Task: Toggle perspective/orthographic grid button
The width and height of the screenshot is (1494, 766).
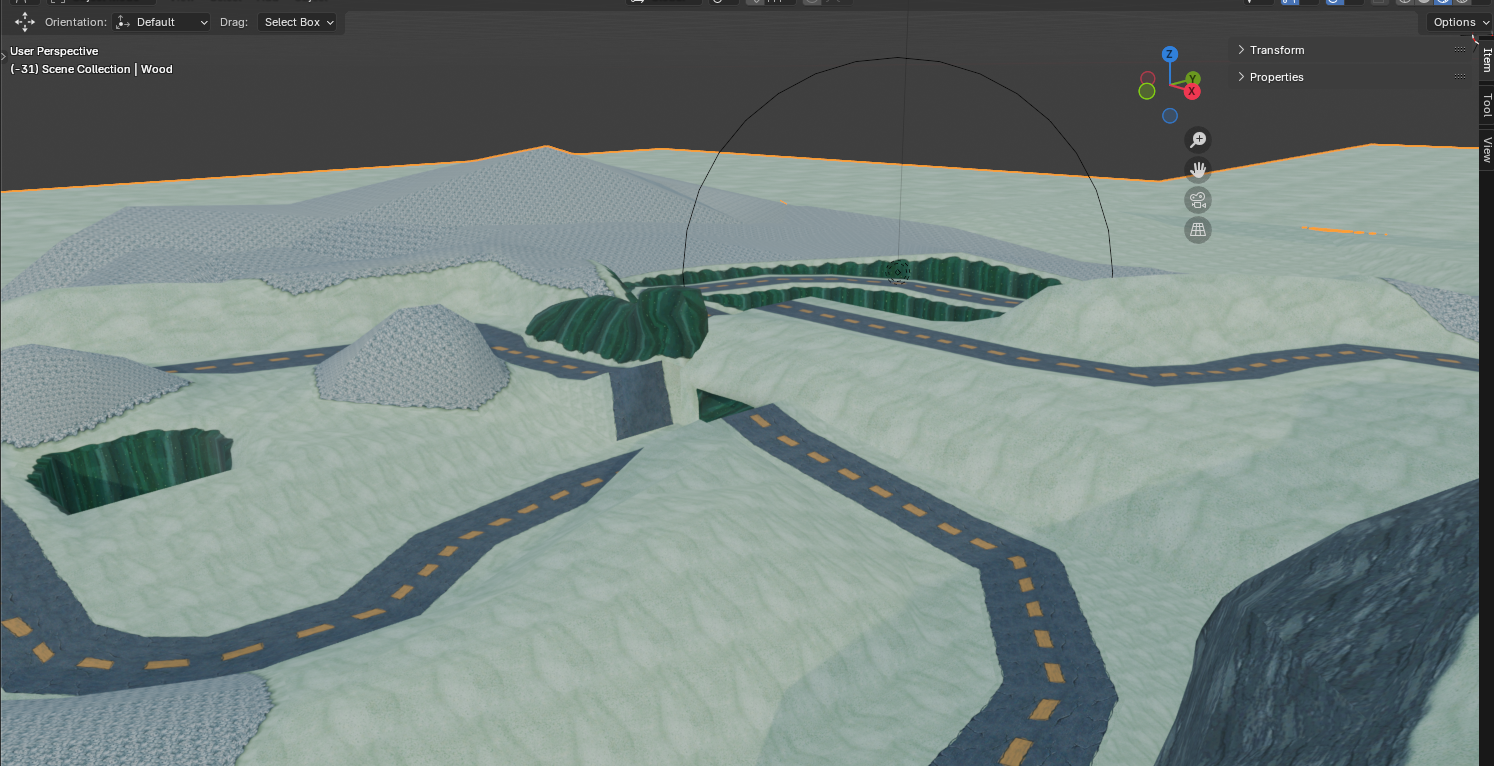Action: click(1198, 230)
